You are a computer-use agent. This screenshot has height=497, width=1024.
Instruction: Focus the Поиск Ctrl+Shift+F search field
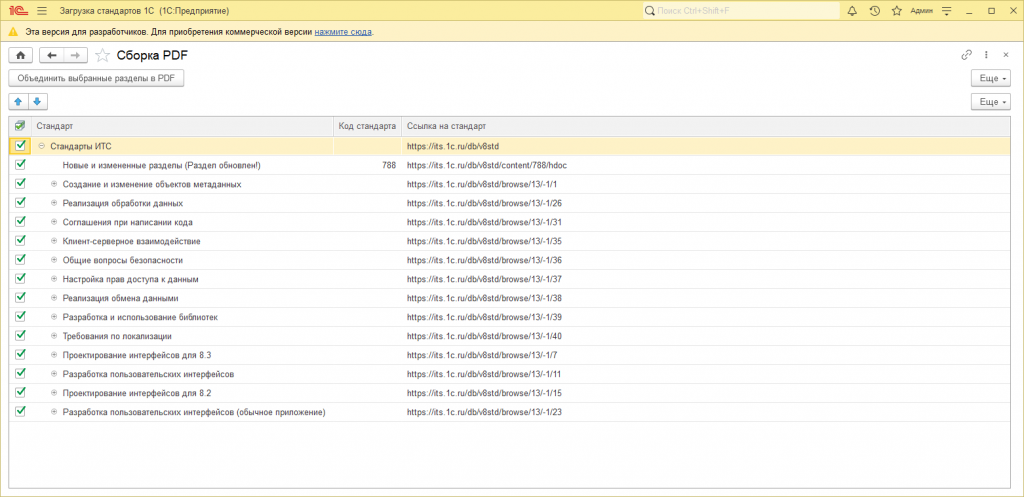pos(741,11)
